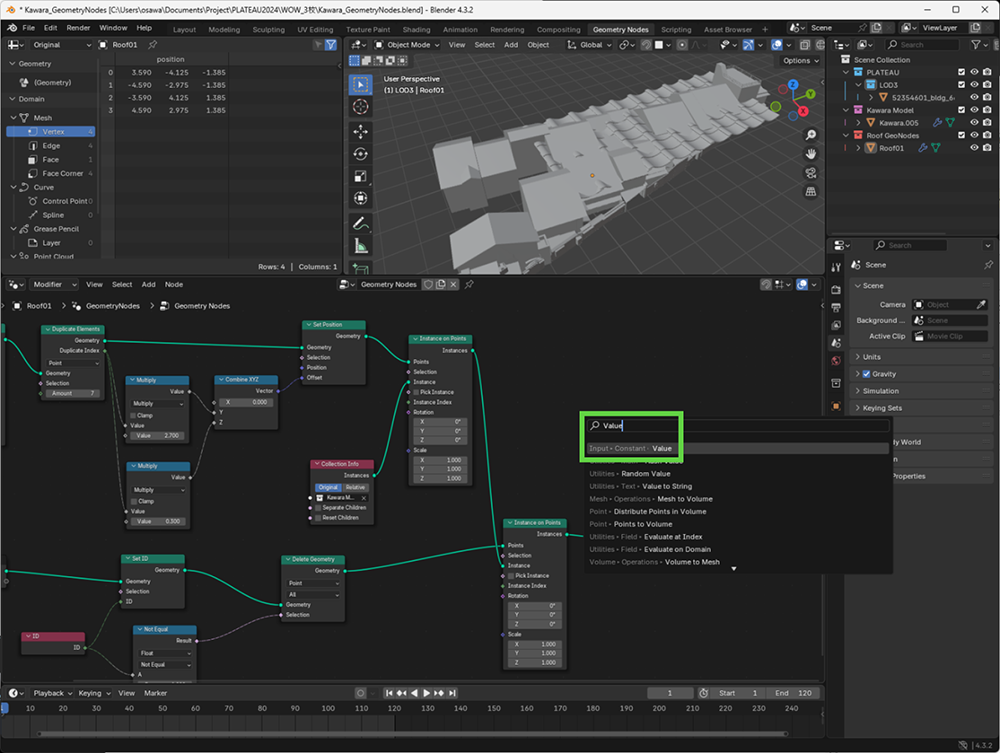The width and height of the screenshot is (1000, 753).
Task: Expand the Roof01 object in outliner
Action: 856,148
